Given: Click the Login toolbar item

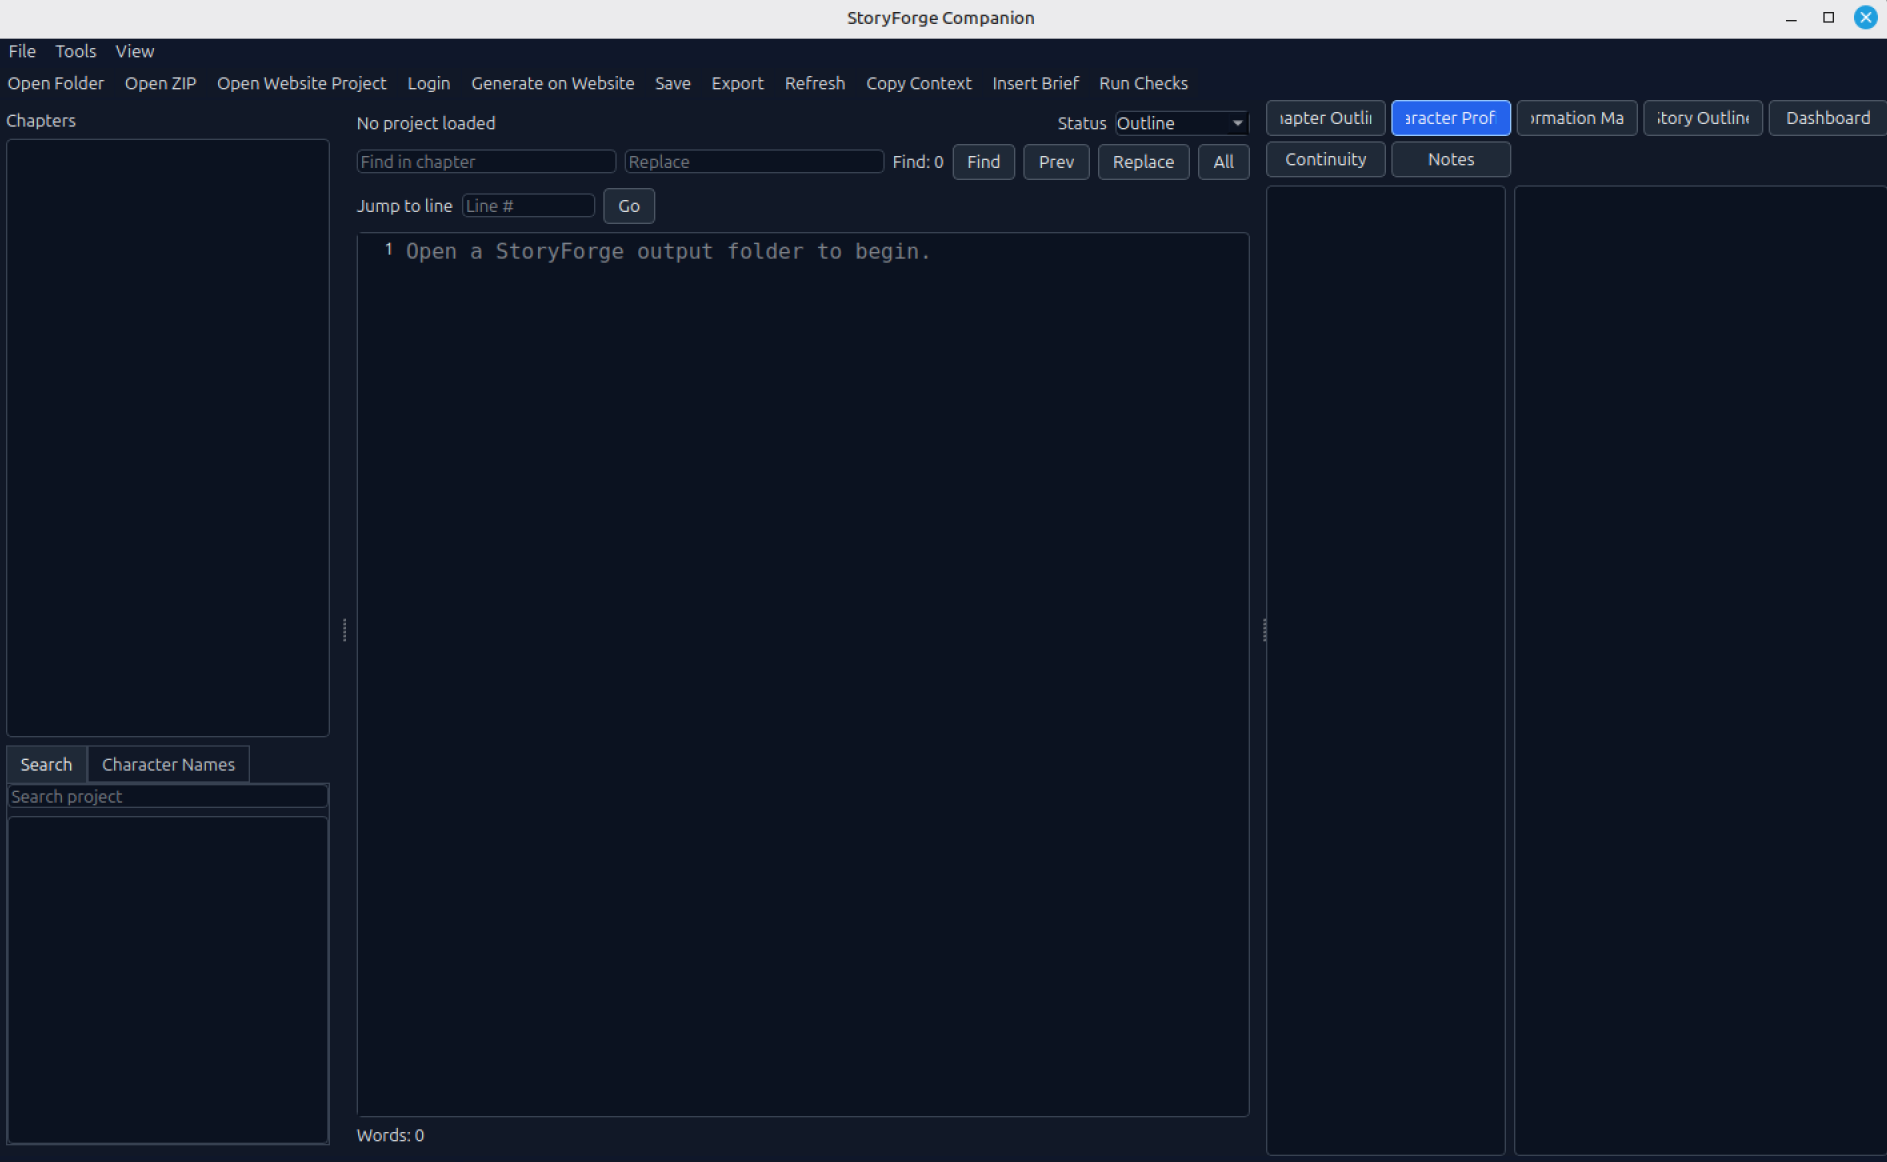Looking at the screenshot, I should coord(429,83).
